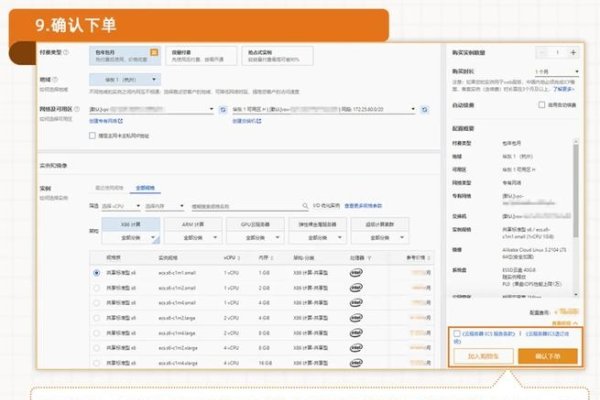This screenshot has height=400, width=600.
Task: Open the learn more link about ICP
Action: pyautogui.click(x=564, y=89)
